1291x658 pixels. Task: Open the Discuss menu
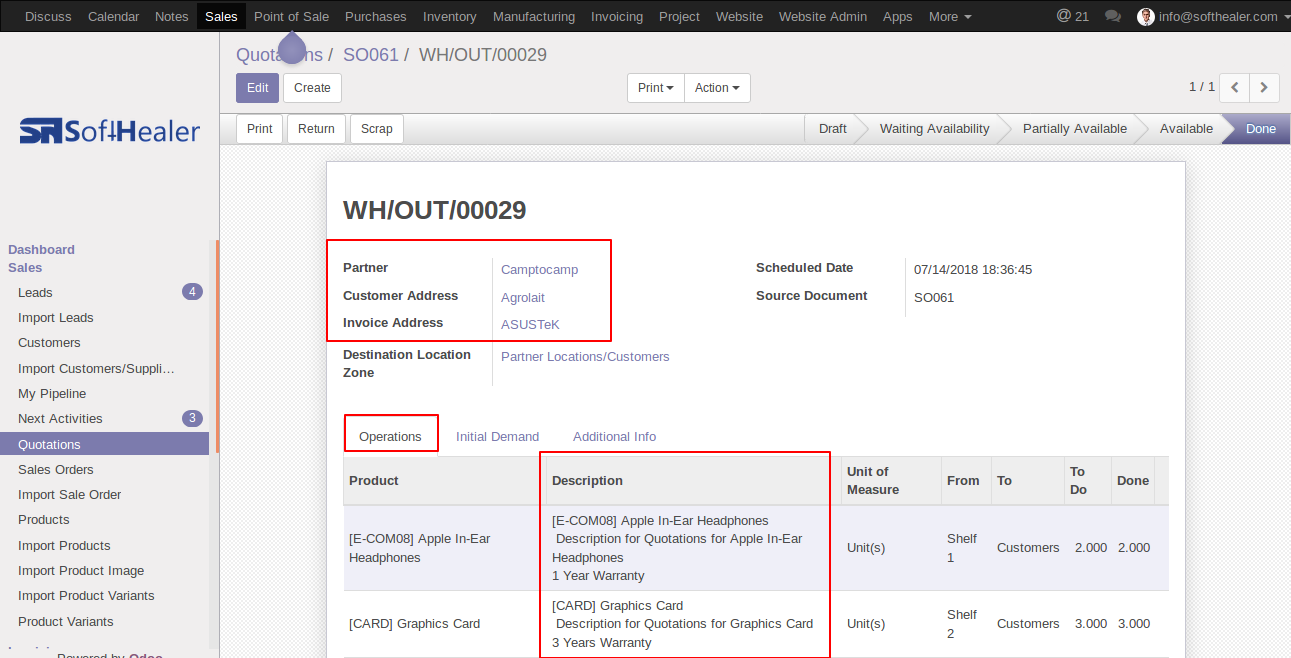48,16
